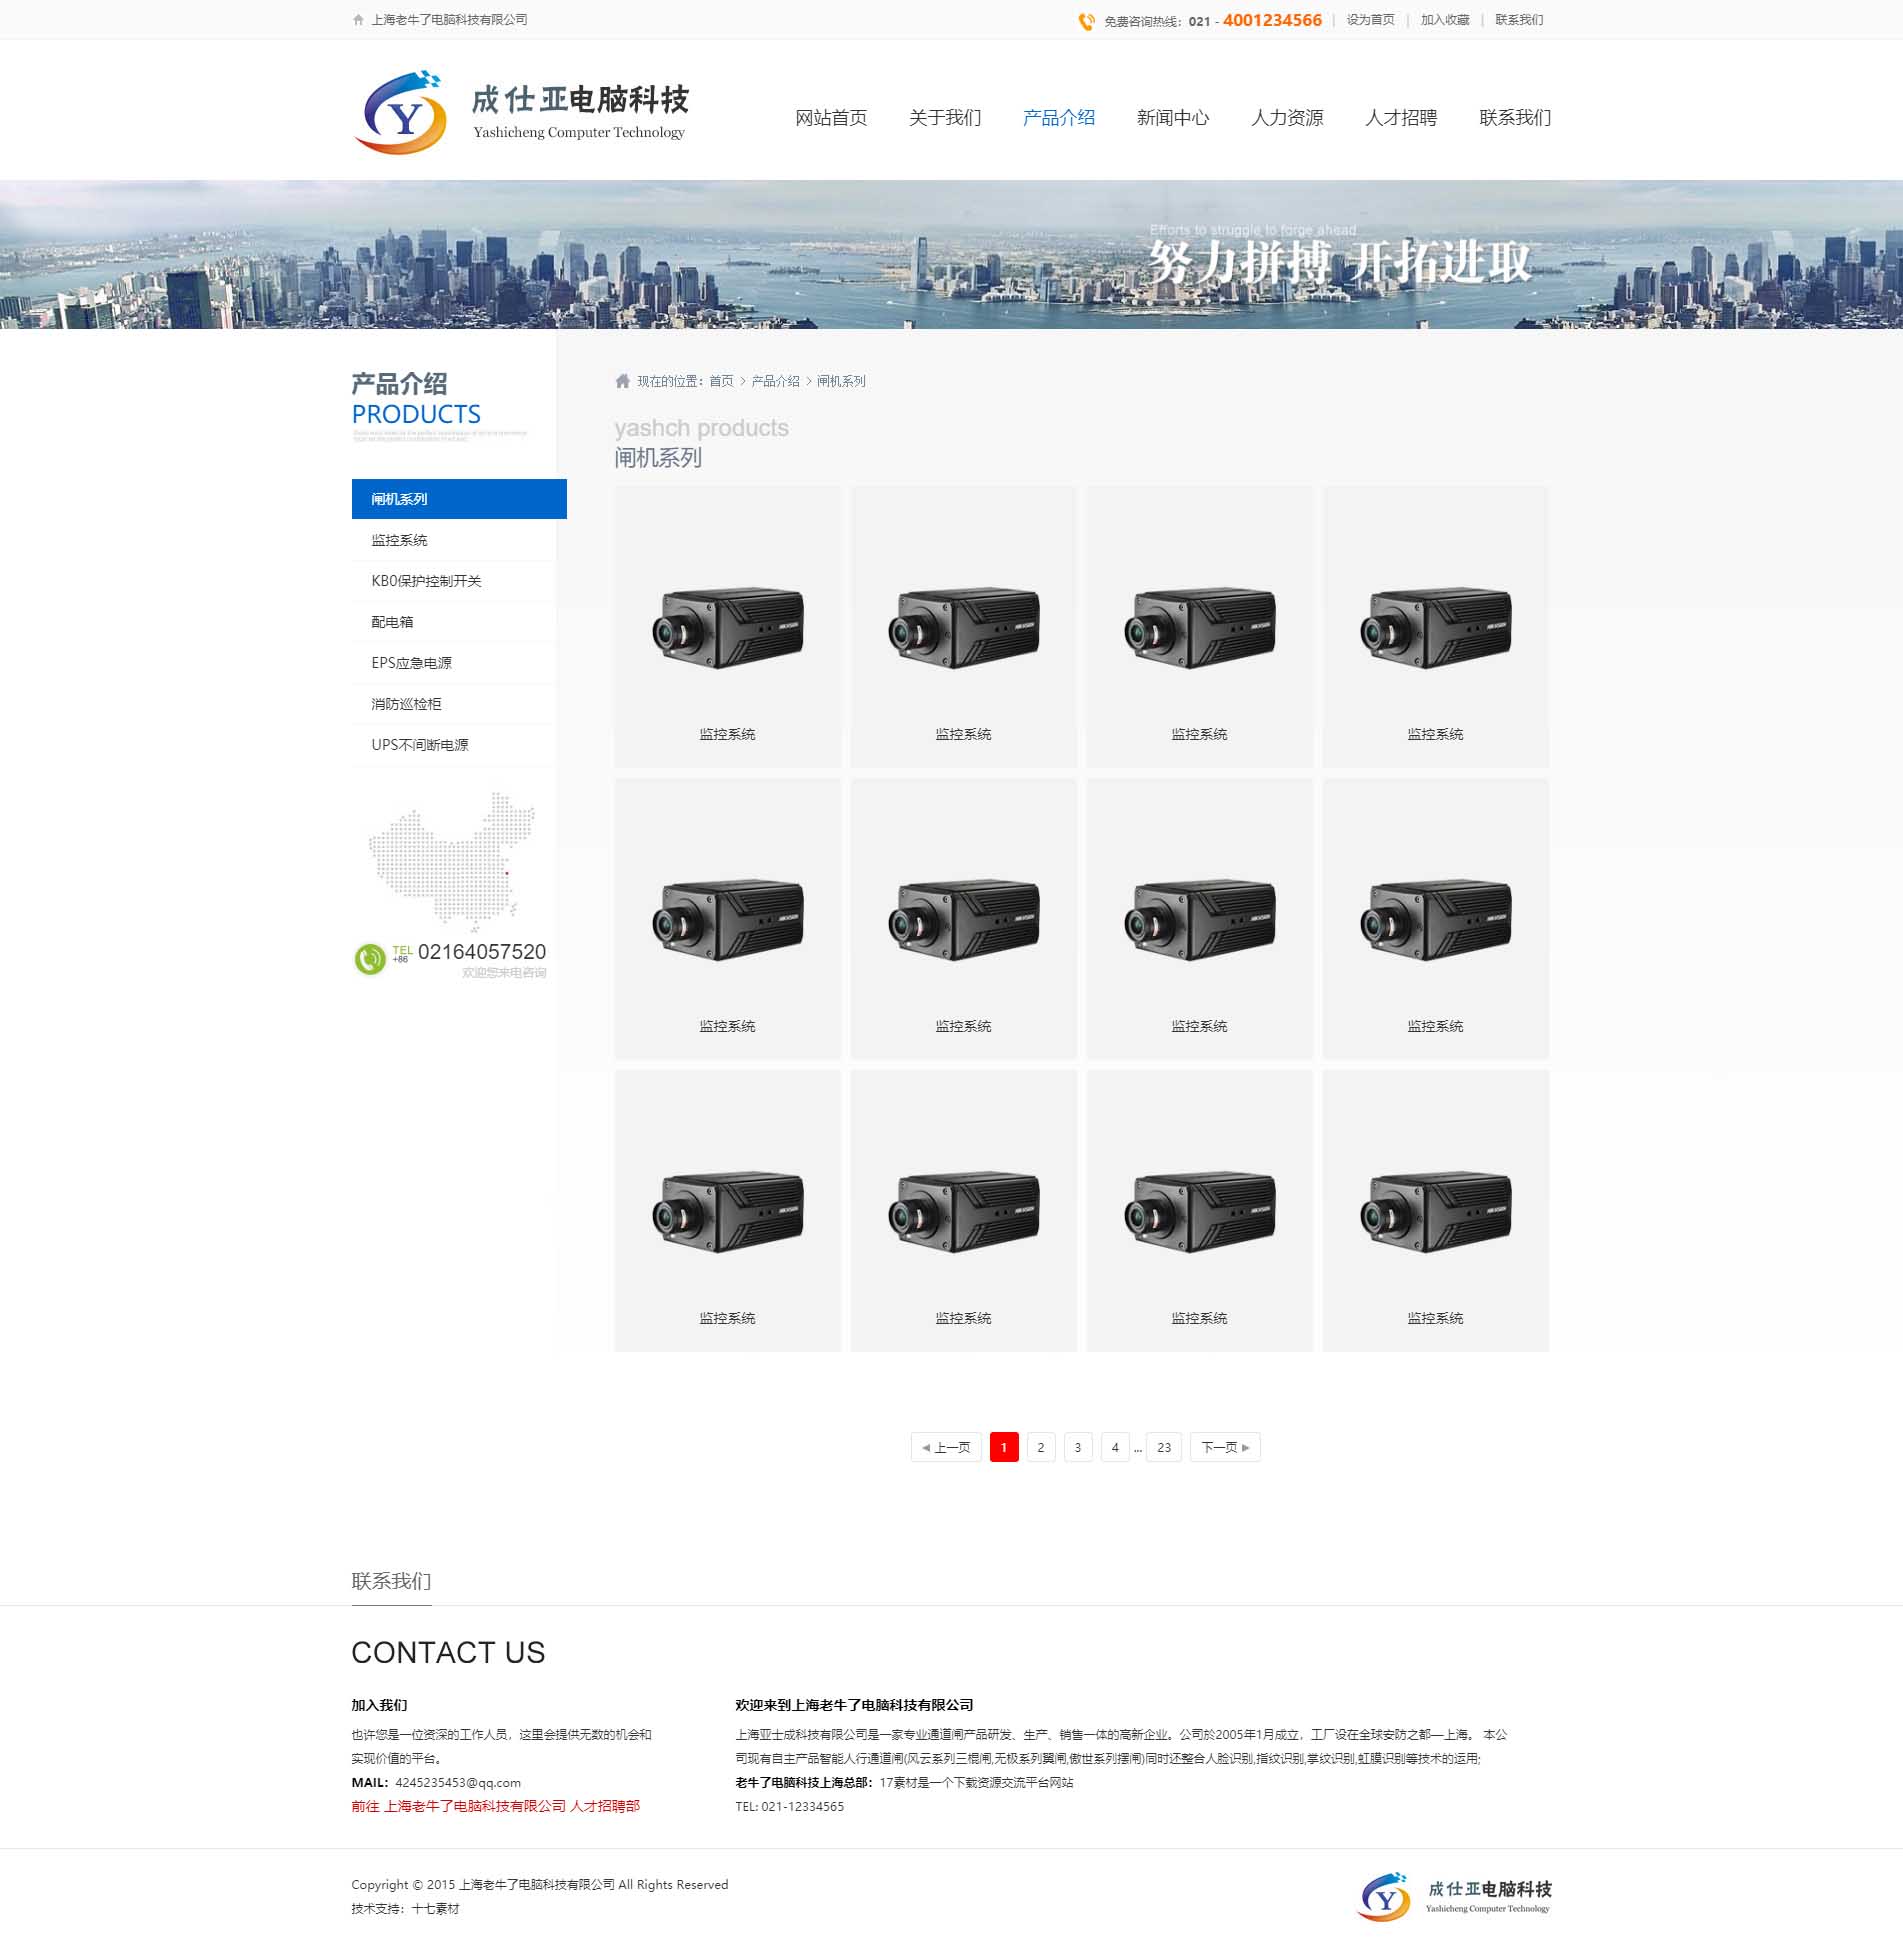Viewport: 1903px width, 1938px height.
Task: Click the dotted China map image
Action: 452,862
